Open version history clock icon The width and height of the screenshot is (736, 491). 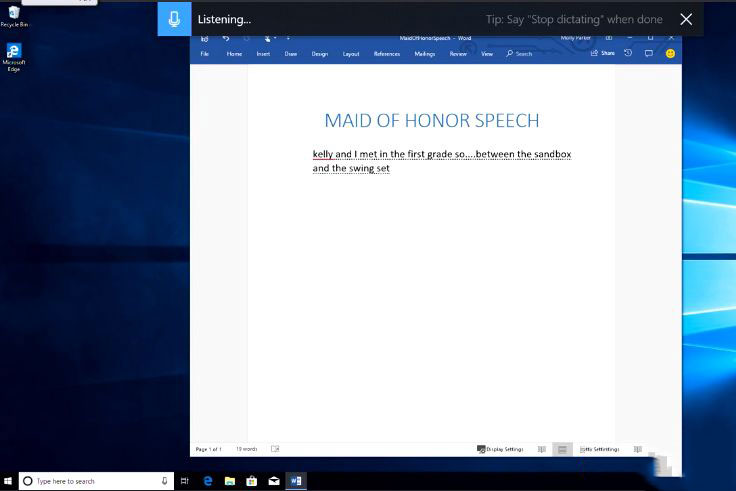628,53
